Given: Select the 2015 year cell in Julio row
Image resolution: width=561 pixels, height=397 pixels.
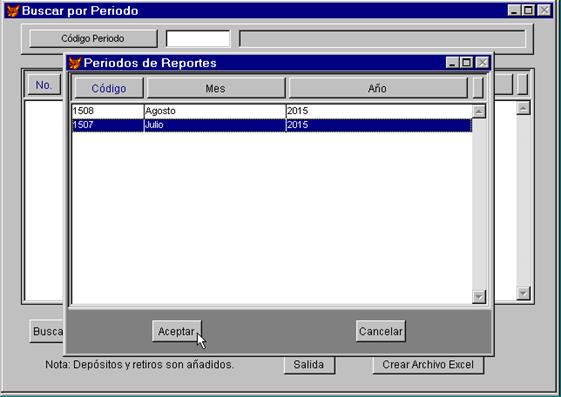Looking at the screenshot, I should 379,125.
